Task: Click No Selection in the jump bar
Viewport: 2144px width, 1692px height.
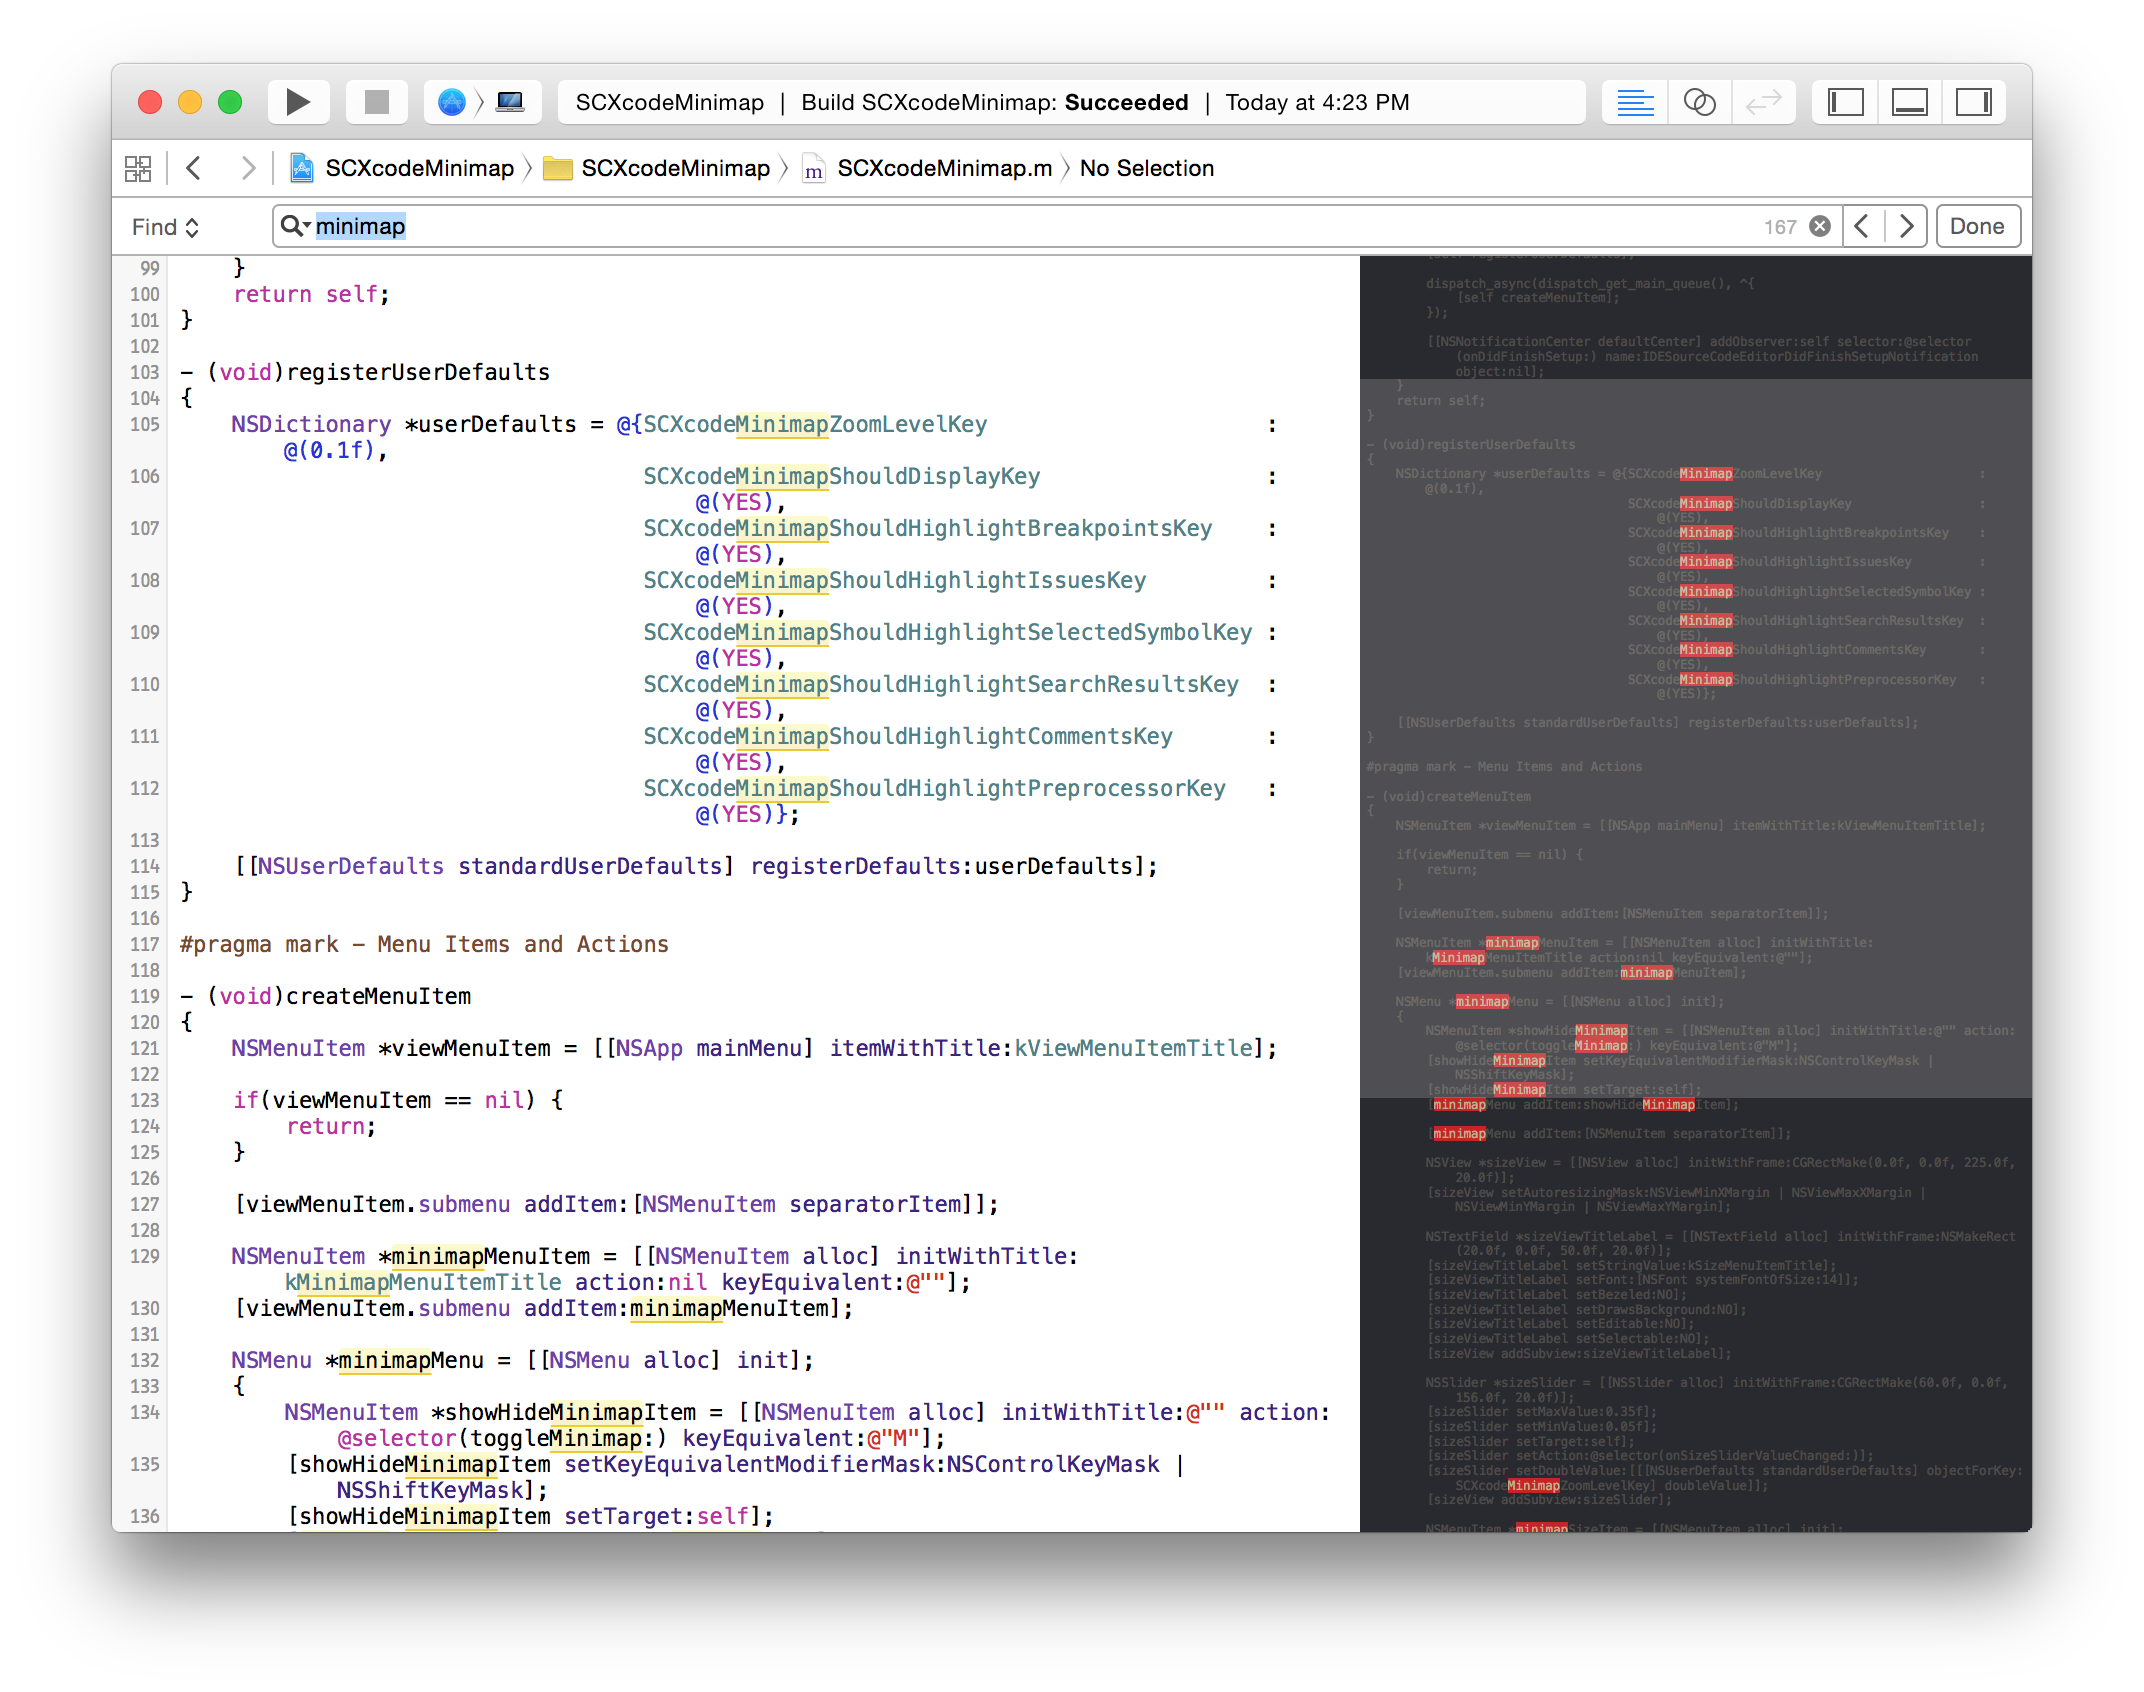Action: coord(1146,168)
